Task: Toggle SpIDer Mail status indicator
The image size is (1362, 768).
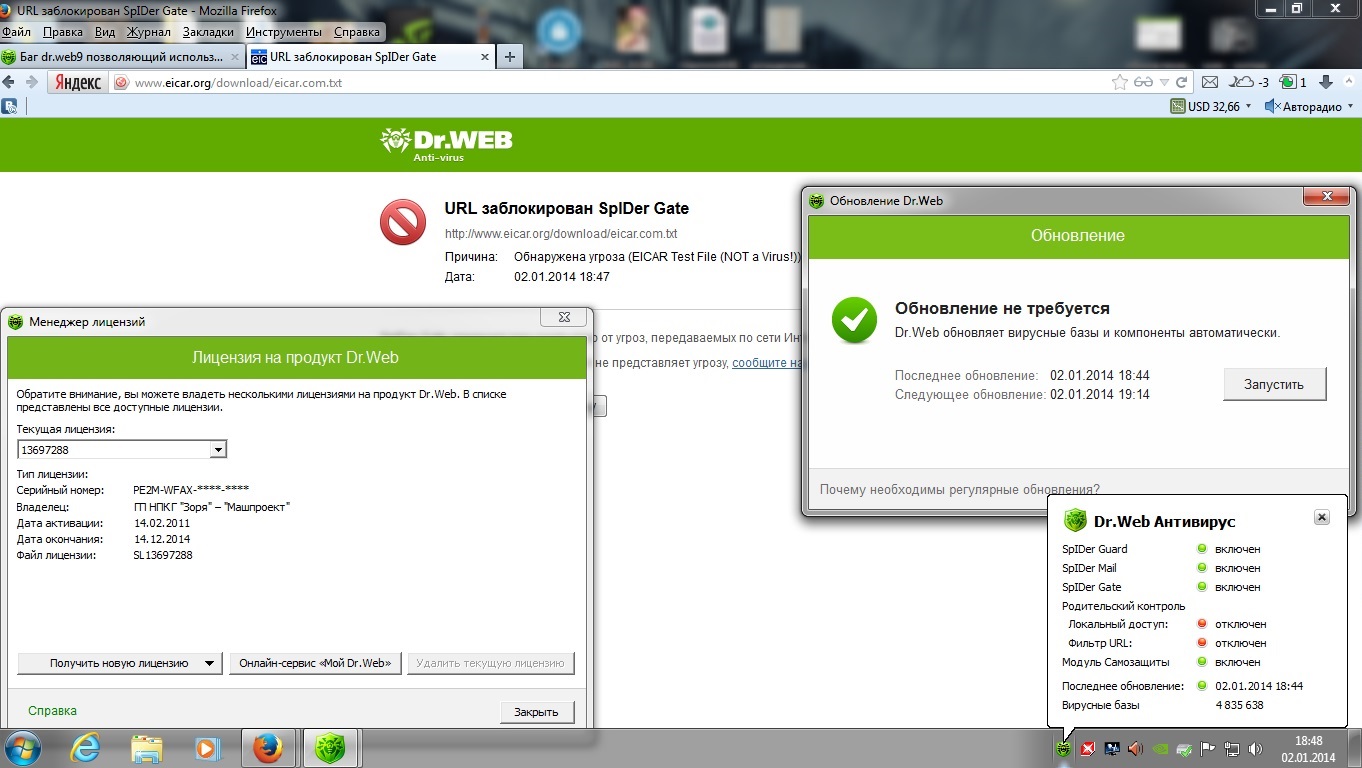Action: click(x=1202, y=568)
